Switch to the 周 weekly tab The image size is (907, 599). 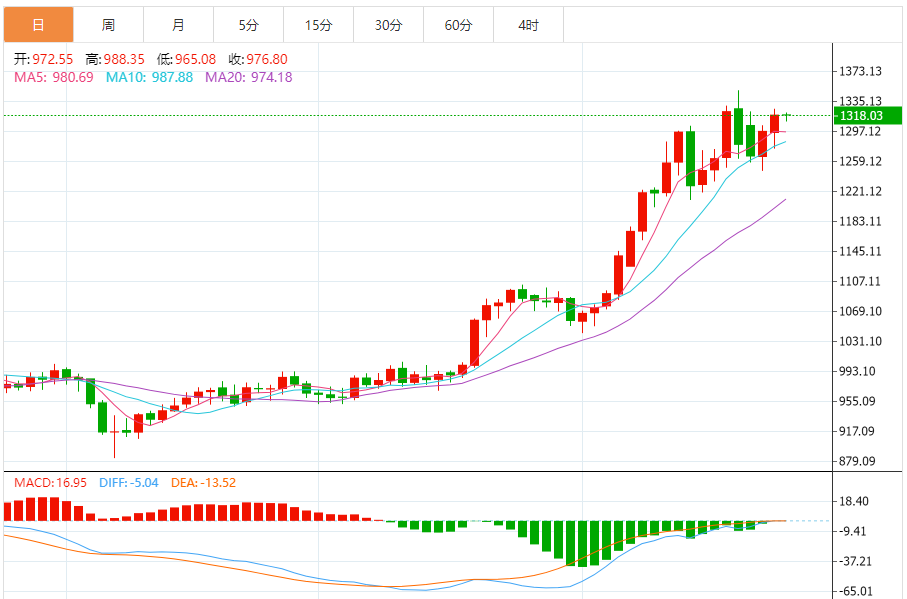coord(108,25)
